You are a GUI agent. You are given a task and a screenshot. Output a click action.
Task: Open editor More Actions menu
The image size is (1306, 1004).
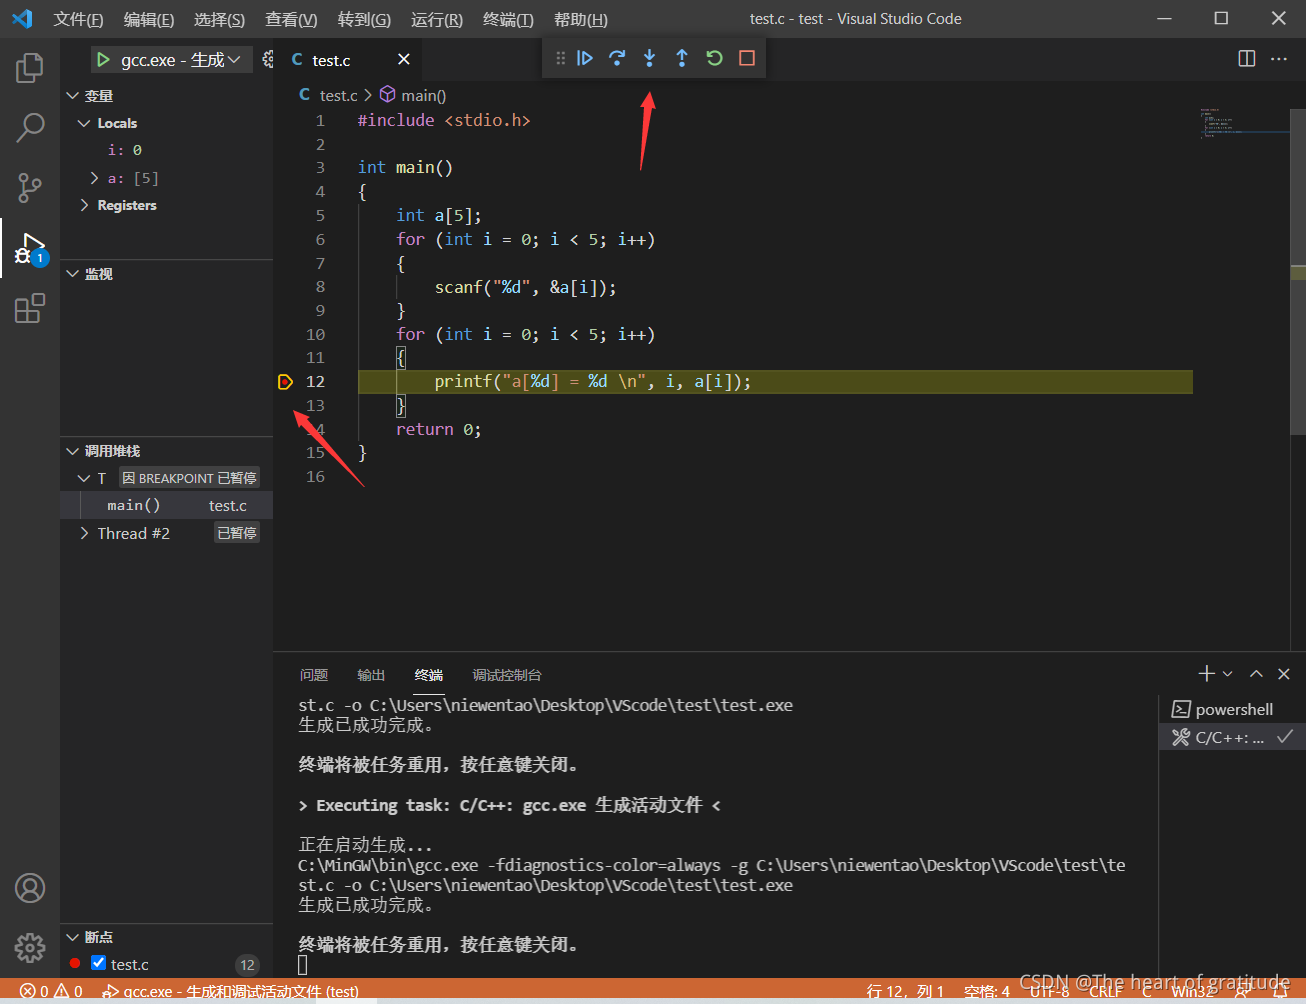1279,59
